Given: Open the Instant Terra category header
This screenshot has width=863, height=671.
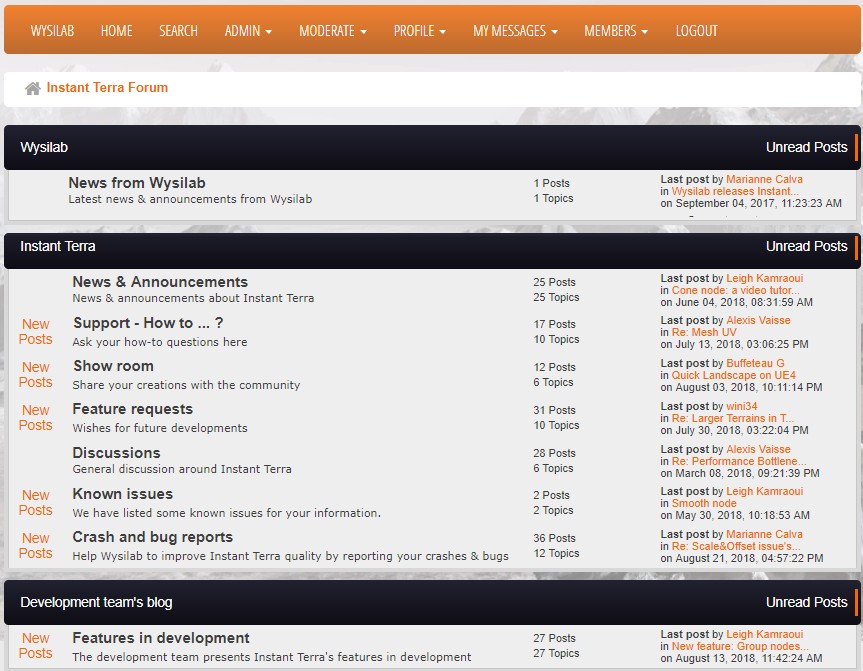Looking at the screenshot, I should 58,247.
